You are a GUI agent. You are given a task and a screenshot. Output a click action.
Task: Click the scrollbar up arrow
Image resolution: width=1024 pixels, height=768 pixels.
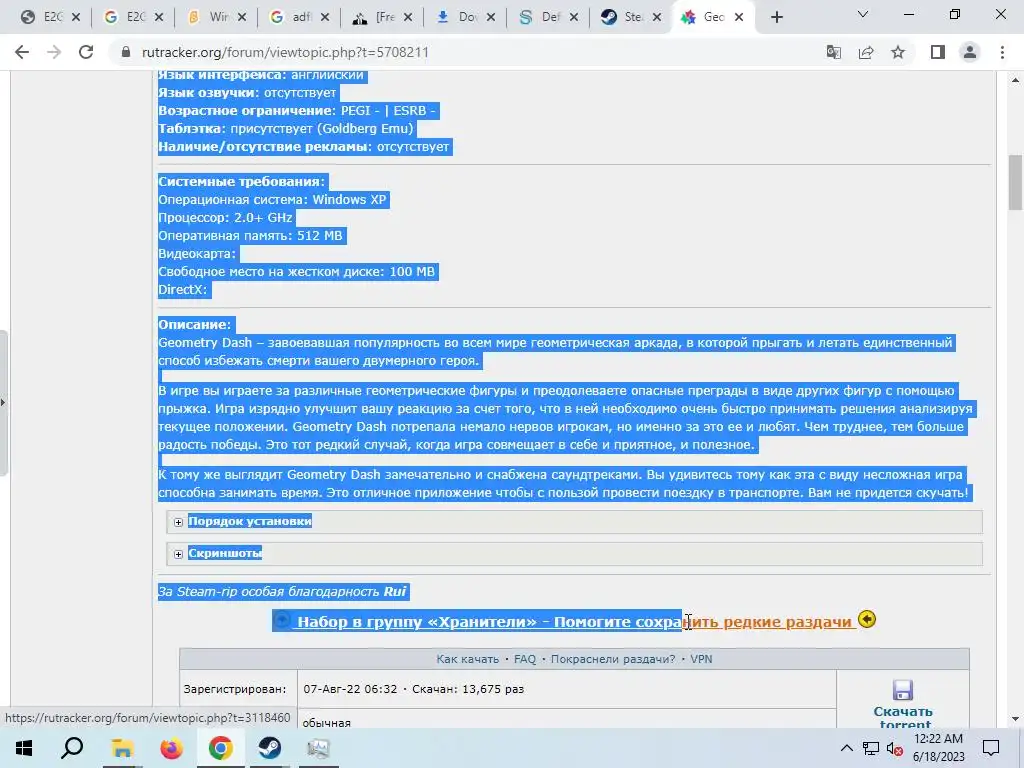[1015, 80]
